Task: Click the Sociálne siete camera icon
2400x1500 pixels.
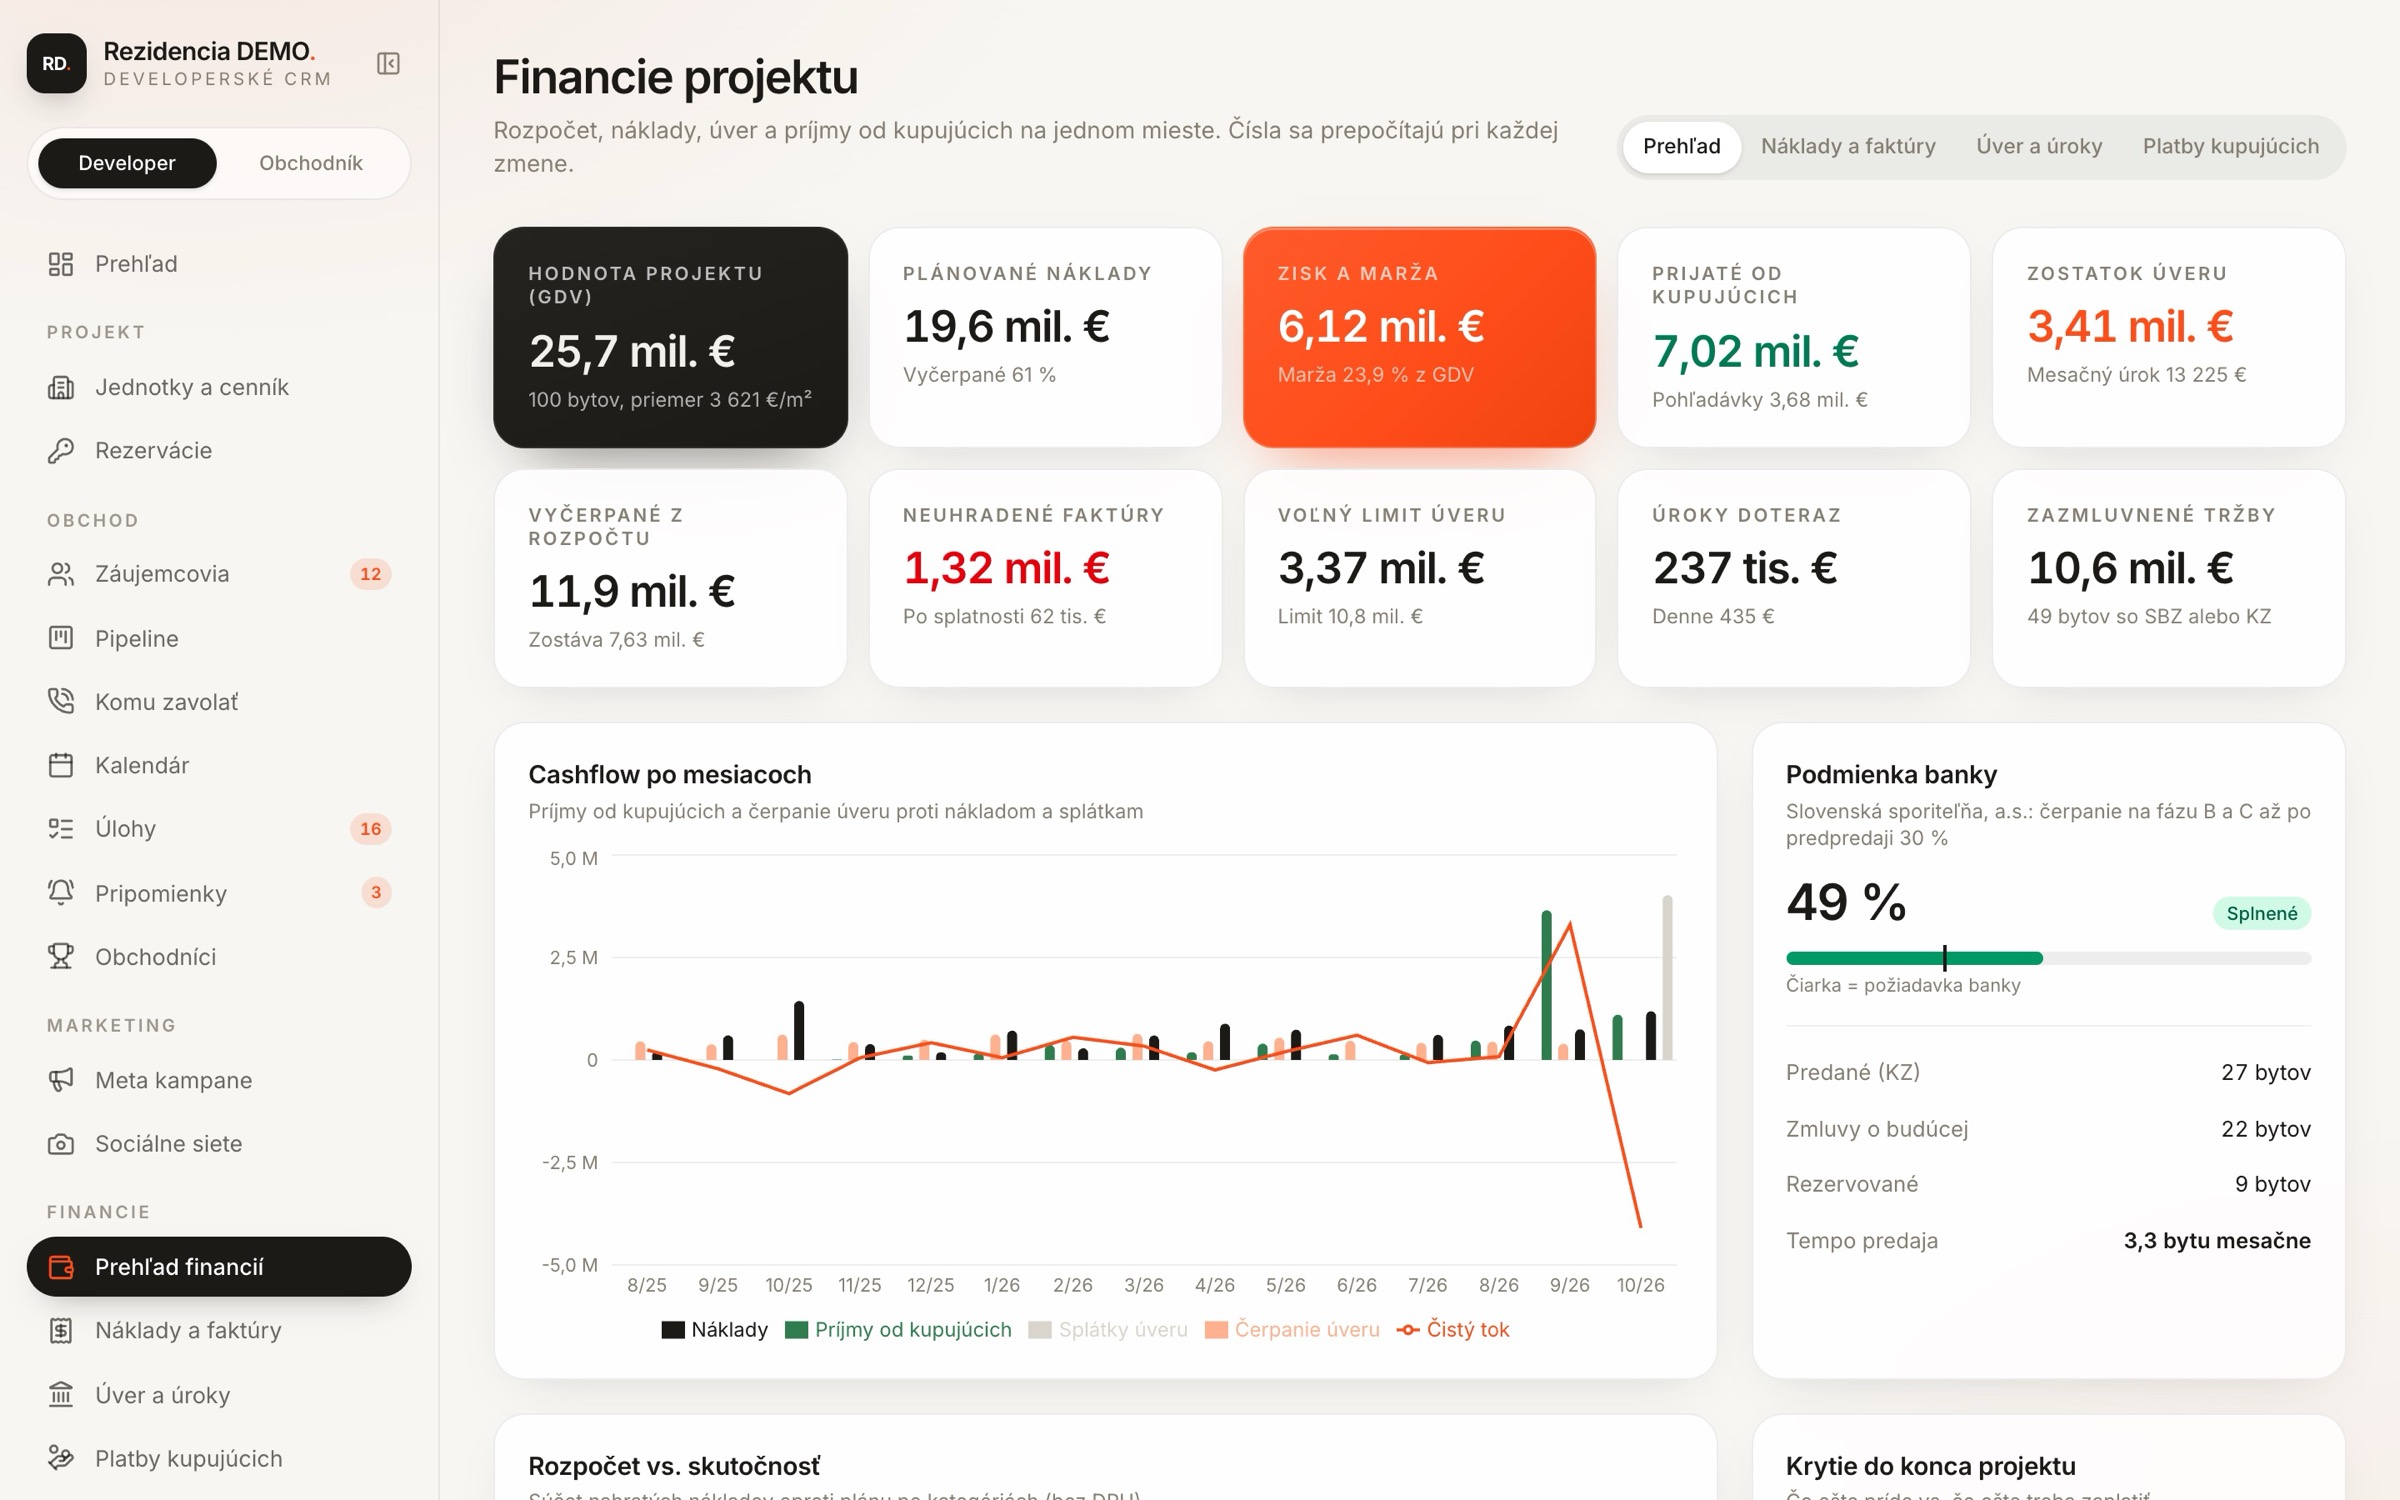Action: pyautogui.click(x=61, y=1143)
